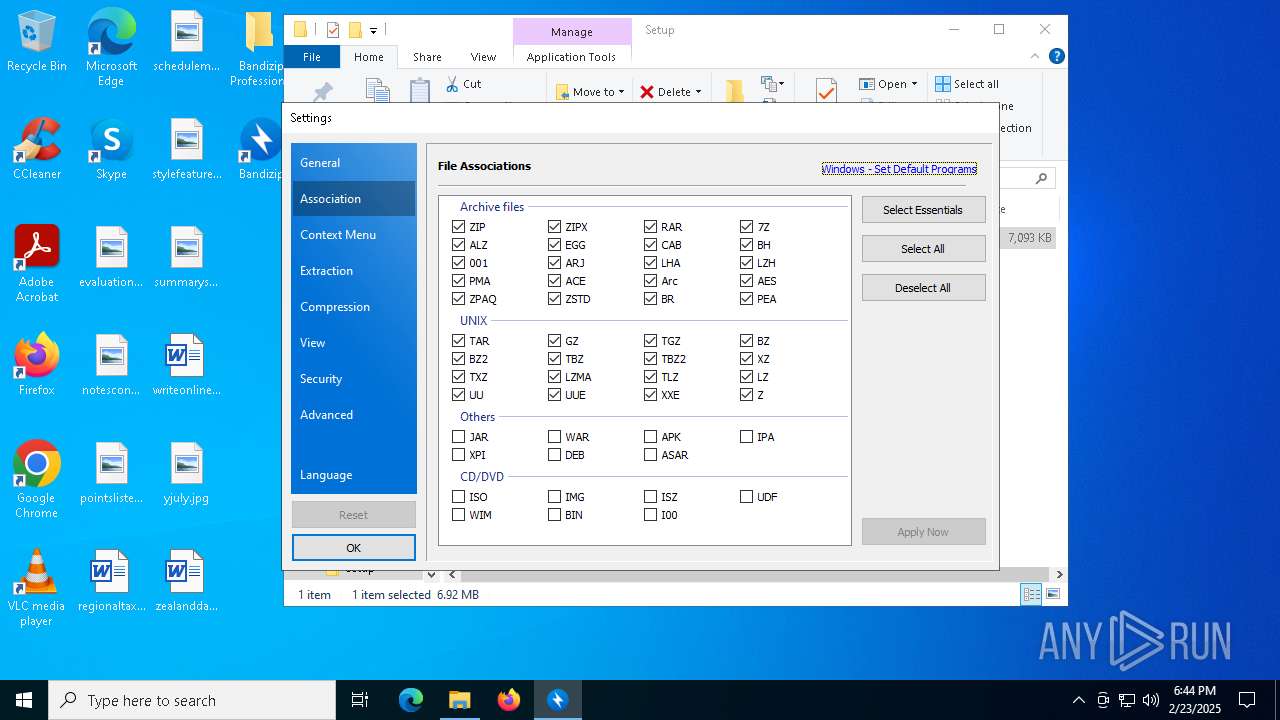
Task: Open Explorer ribbon help icon
Action: 1057,57
